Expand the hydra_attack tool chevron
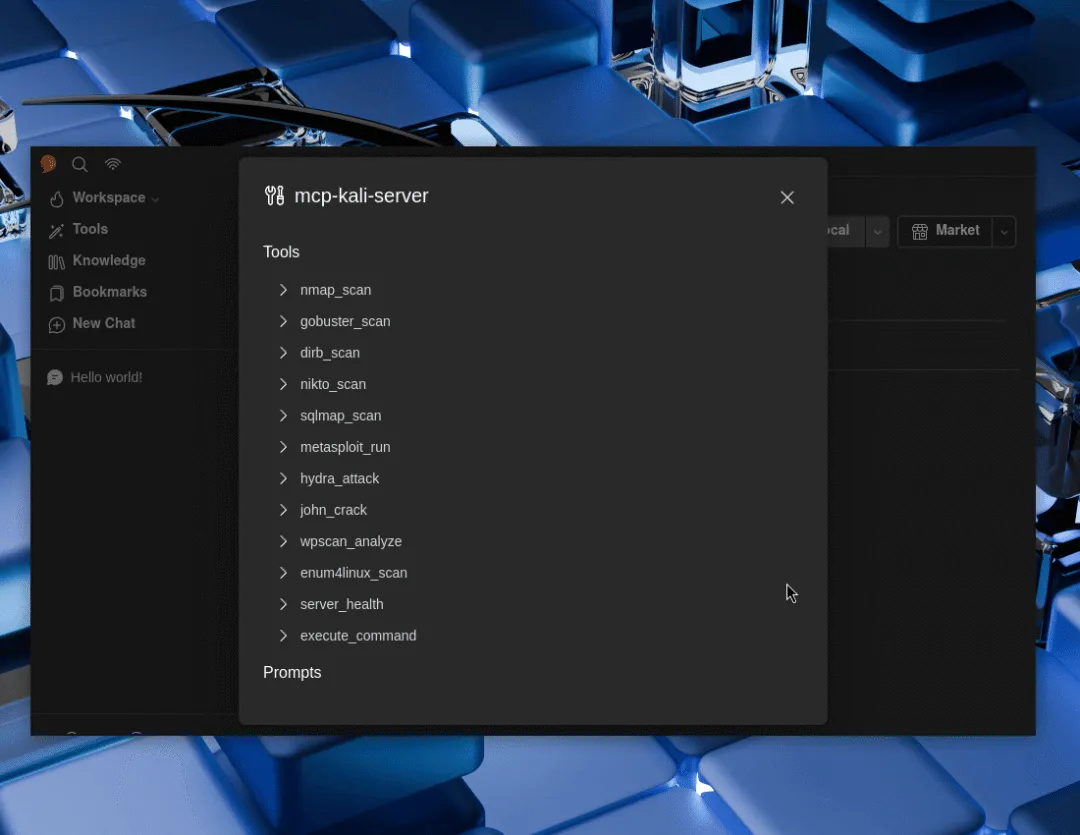The height and width of the screenshot is (835, 1080). (x=283, y=478)
